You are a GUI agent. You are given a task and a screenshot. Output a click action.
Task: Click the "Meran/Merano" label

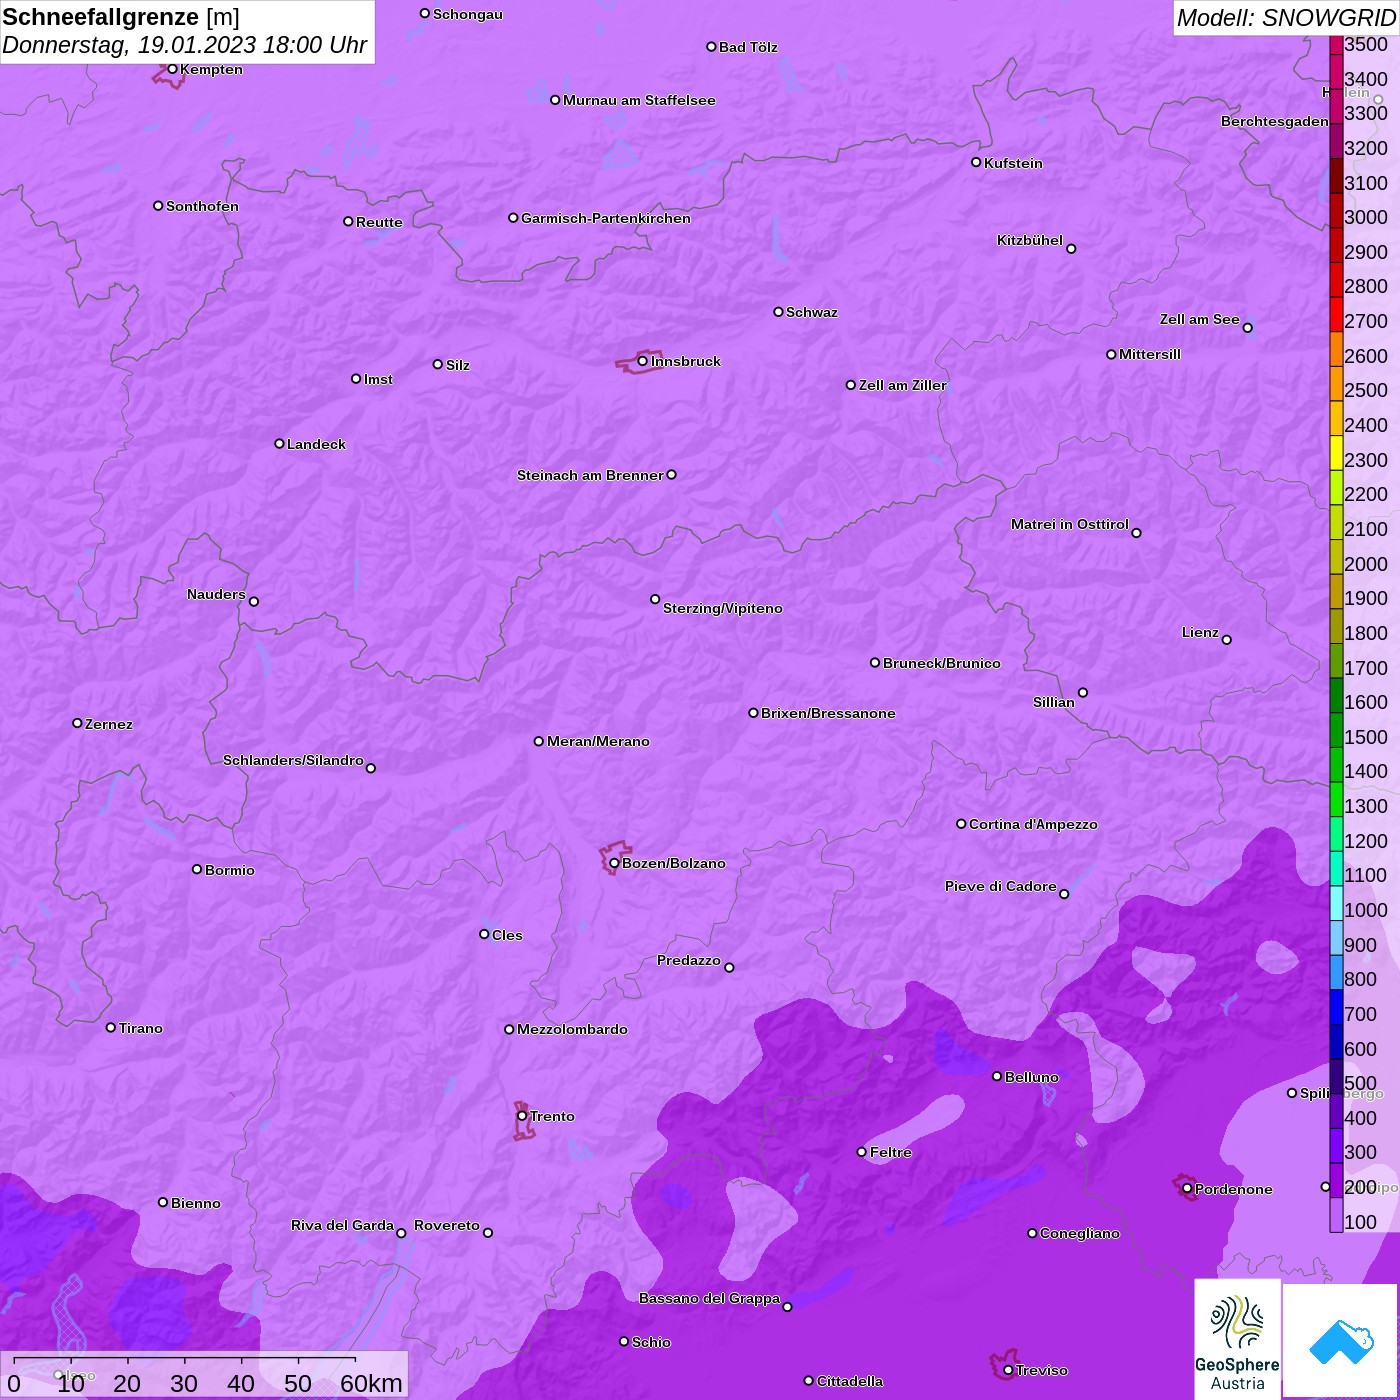(x=598, y=741)
